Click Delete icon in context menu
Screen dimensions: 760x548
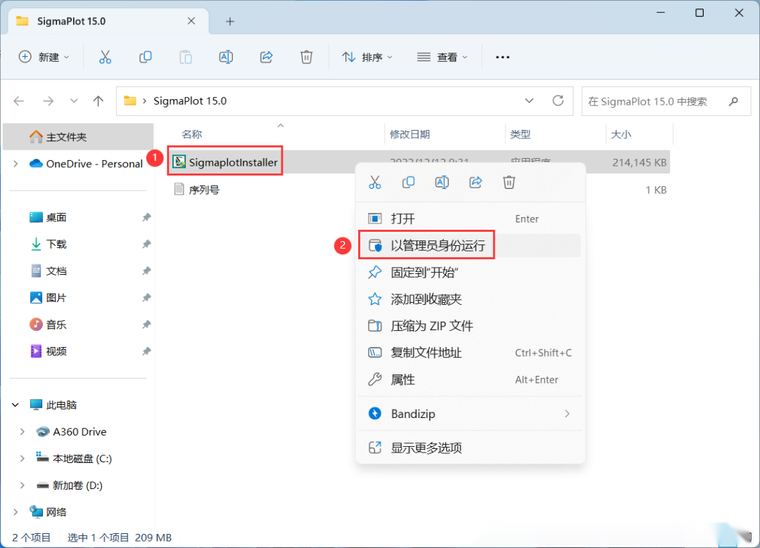pos(509,182)
